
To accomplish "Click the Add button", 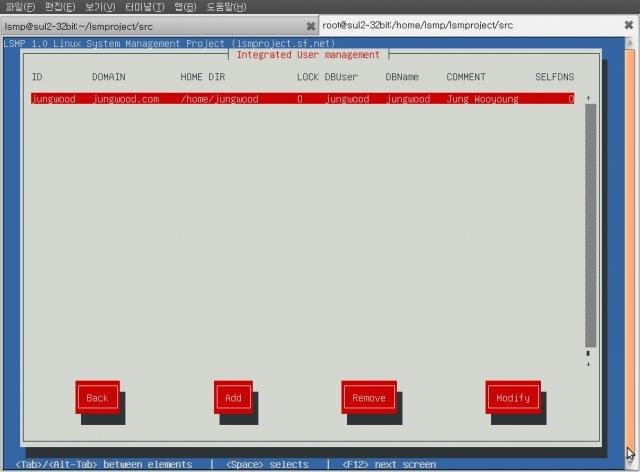I will click(x=233, y=398).
